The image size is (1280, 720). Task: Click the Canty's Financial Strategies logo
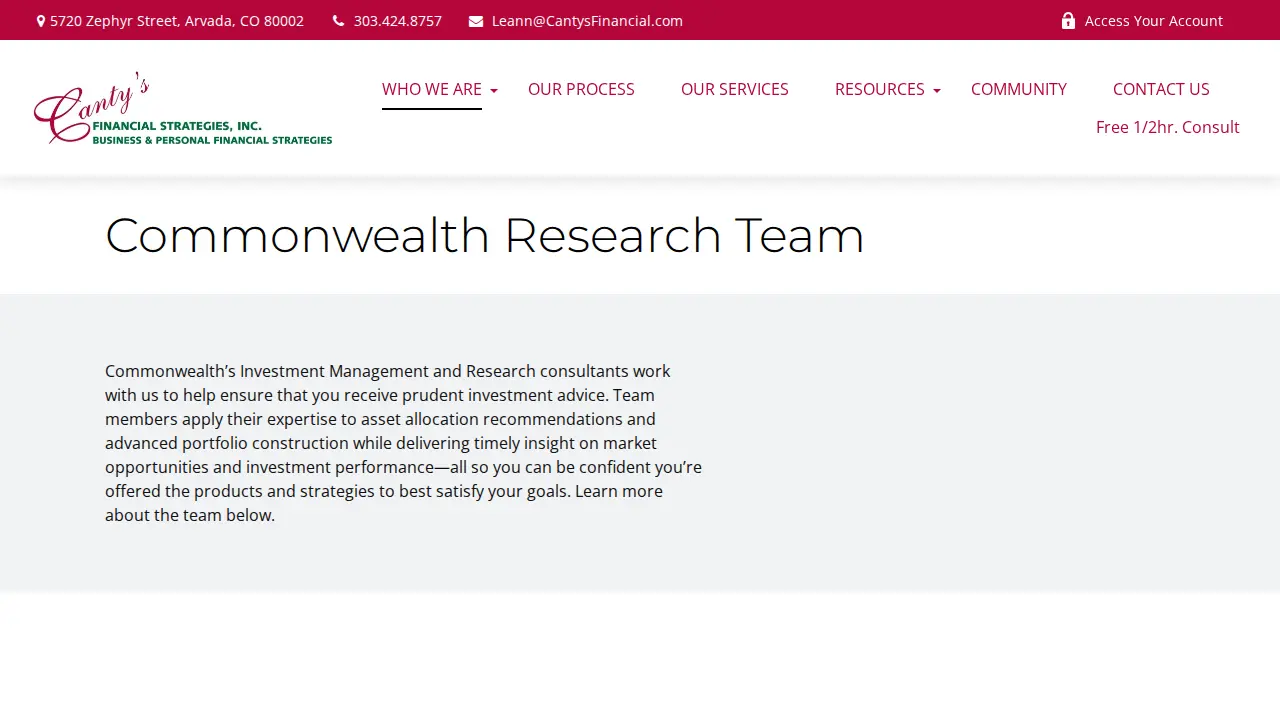[183, 108]
